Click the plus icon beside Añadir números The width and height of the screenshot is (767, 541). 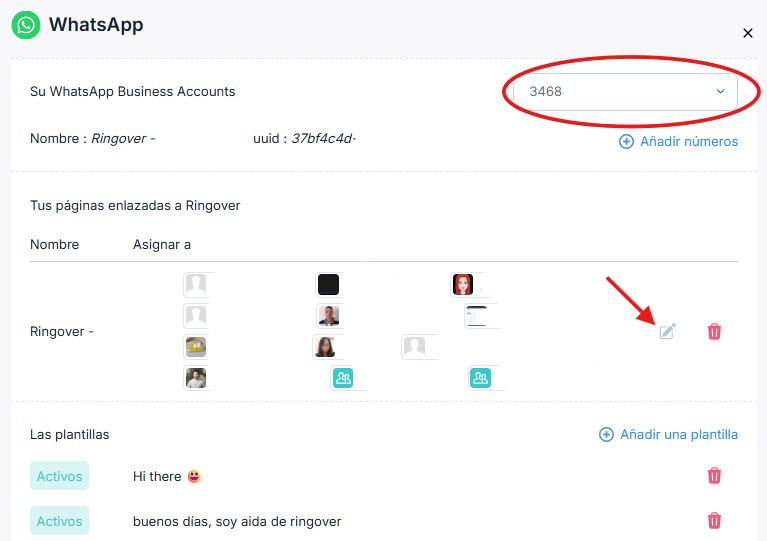pos(626,141)
